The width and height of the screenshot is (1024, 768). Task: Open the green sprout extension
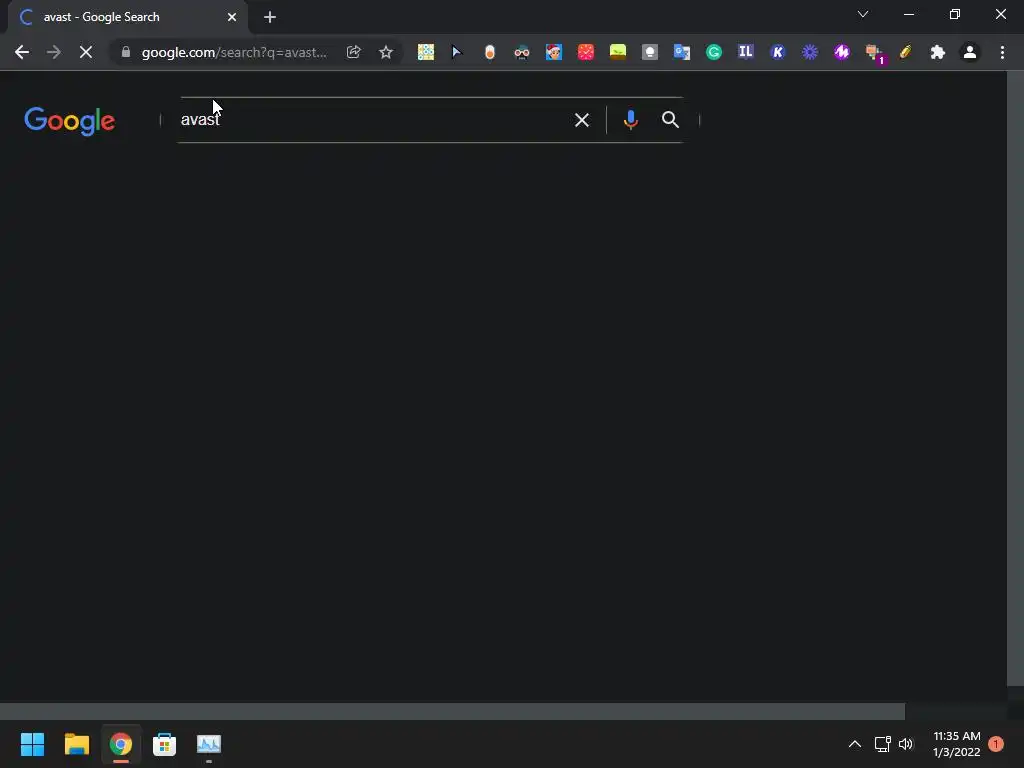click(618, 52)
